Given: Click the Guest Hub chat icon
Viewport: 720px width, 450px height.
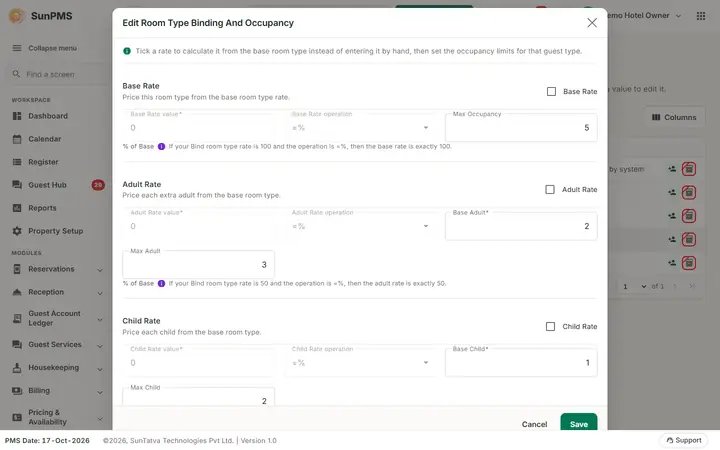Looking at the screenshot, I should point(17,185).
